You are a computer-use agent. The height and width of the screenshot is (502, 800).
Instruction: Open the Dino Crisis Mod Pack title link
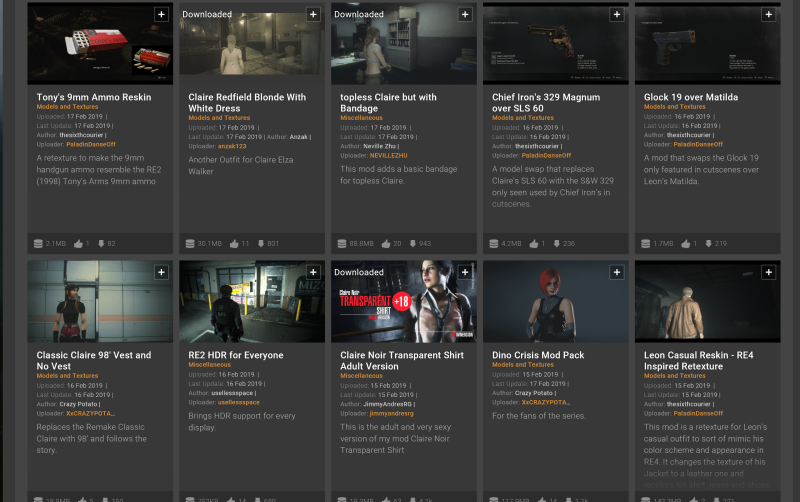pyautogui.click(x=538, y=355)
